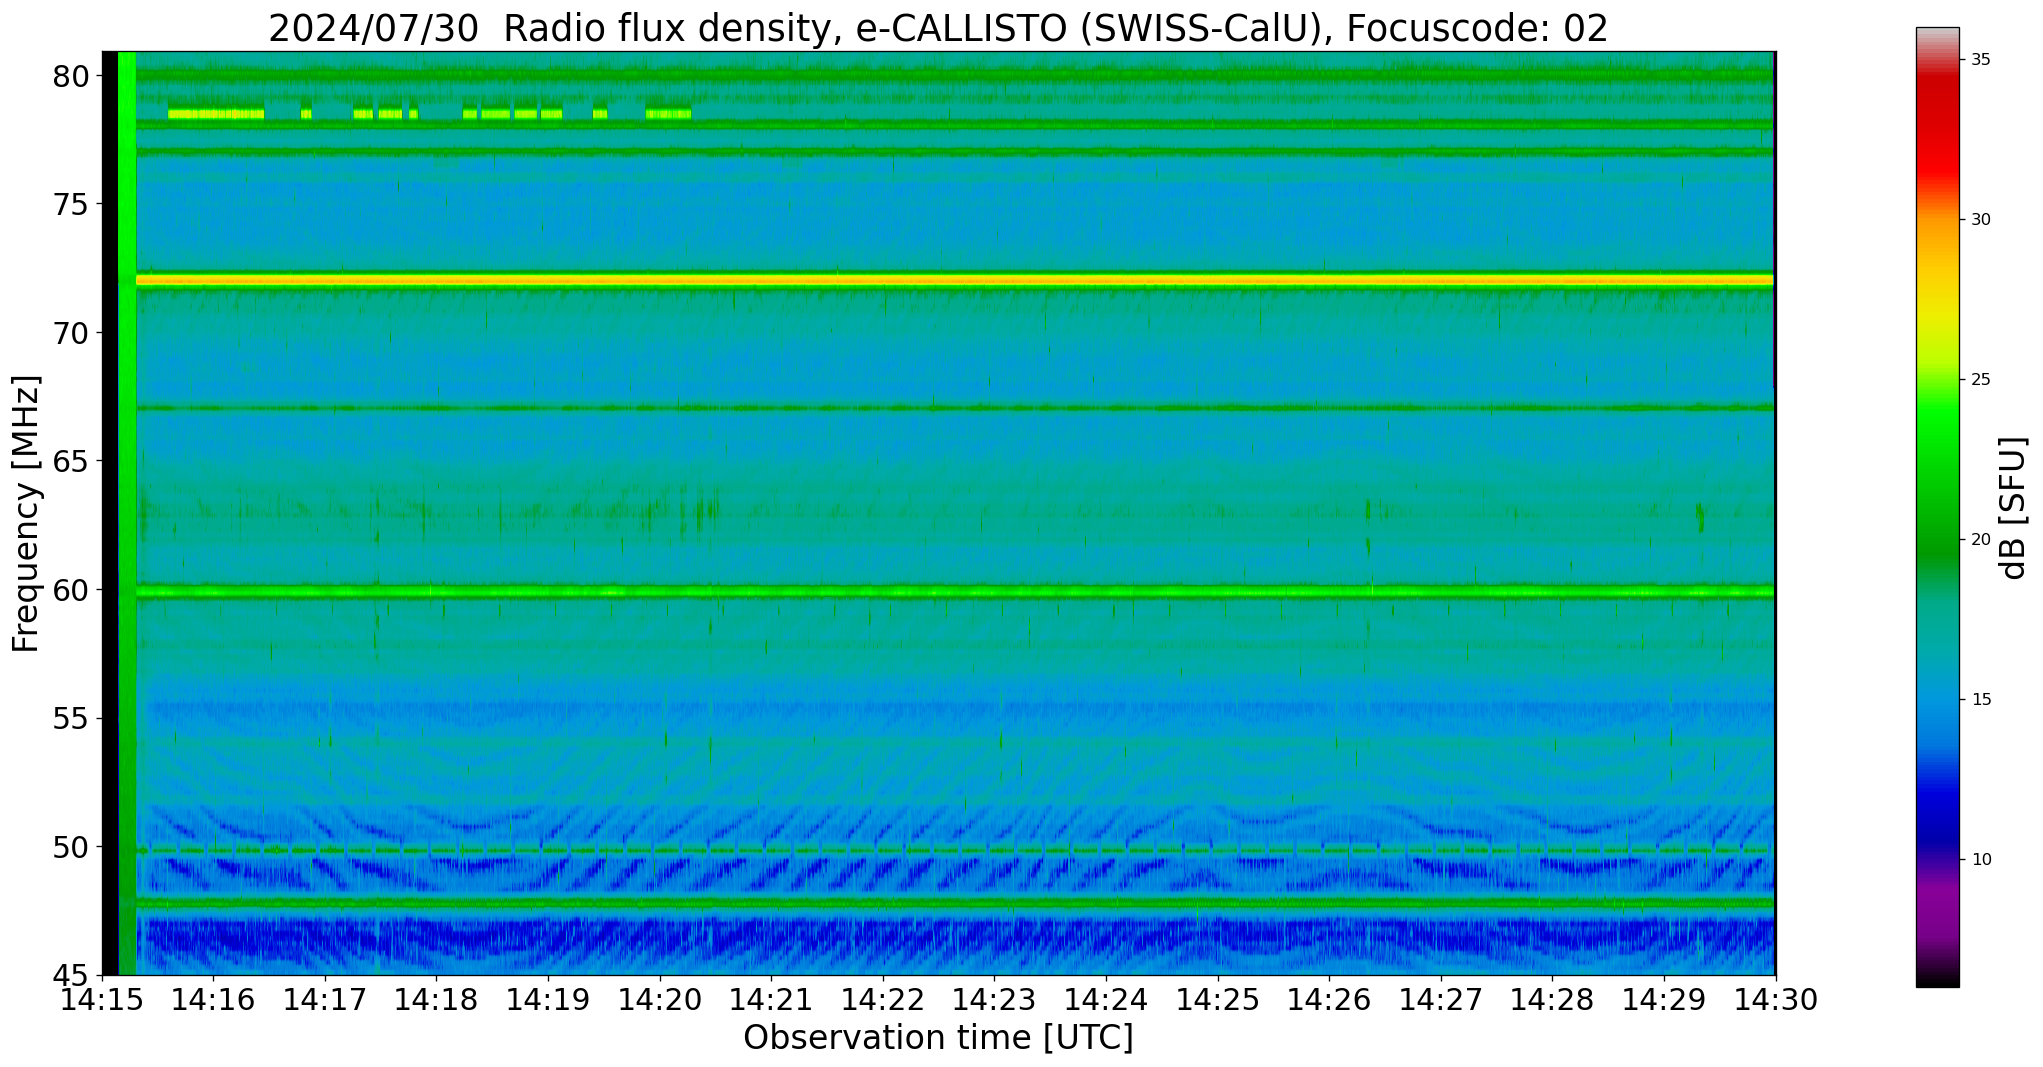The height and width of the screenshot is (1067, 2043).
Task: Click the longest yellow dash segment near 78.5 MHz
Action: click(x=216, y=114)
